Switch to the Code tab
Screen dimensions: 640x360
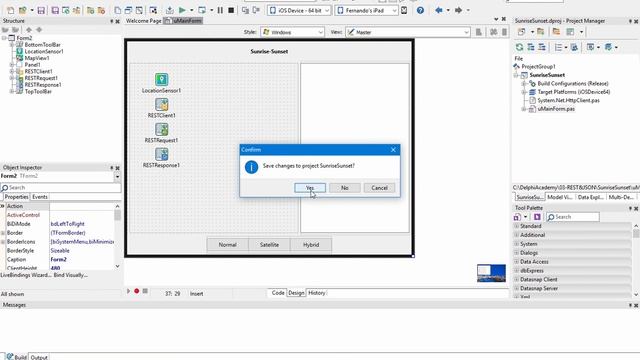278,293
